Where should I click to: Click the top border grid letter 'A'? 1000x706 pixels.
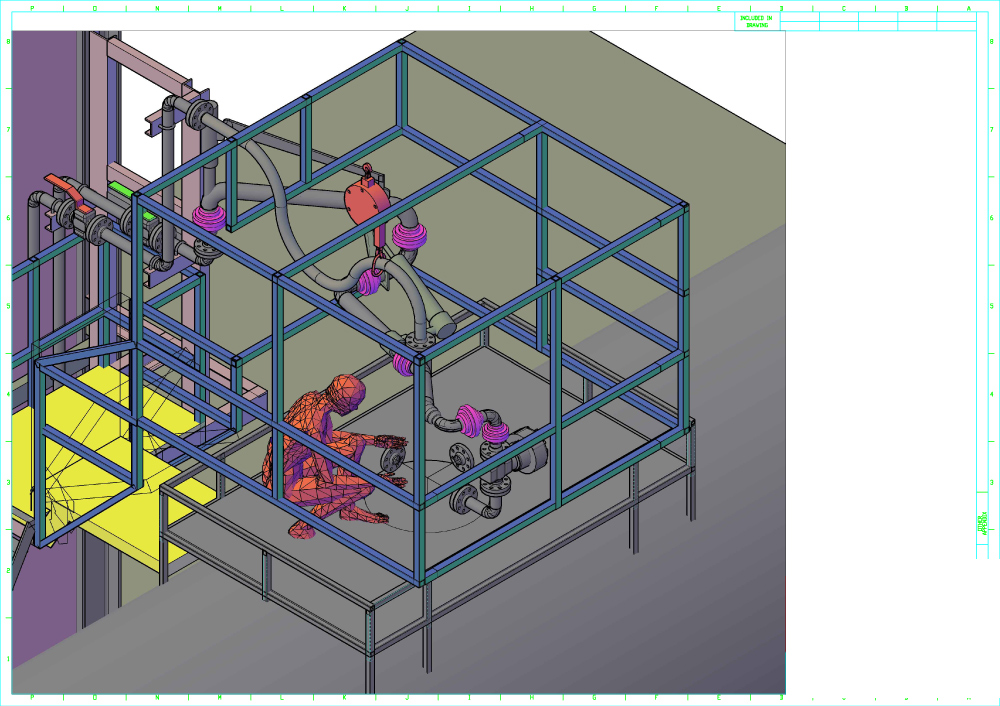[x=968, y=8]
